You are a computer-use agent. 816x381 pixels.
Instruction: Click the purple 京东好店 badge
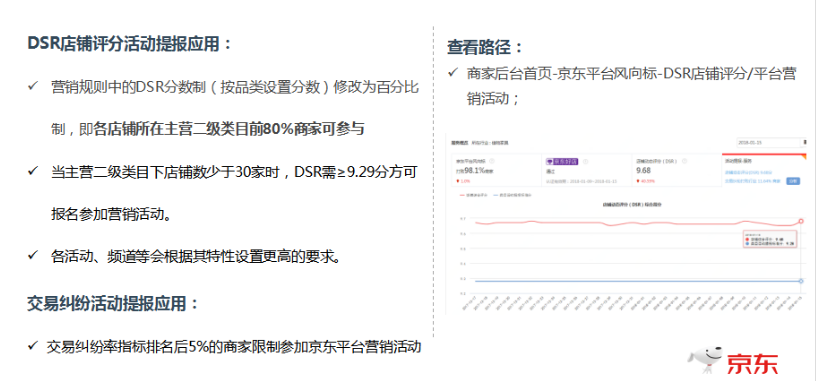coord(562,161)
